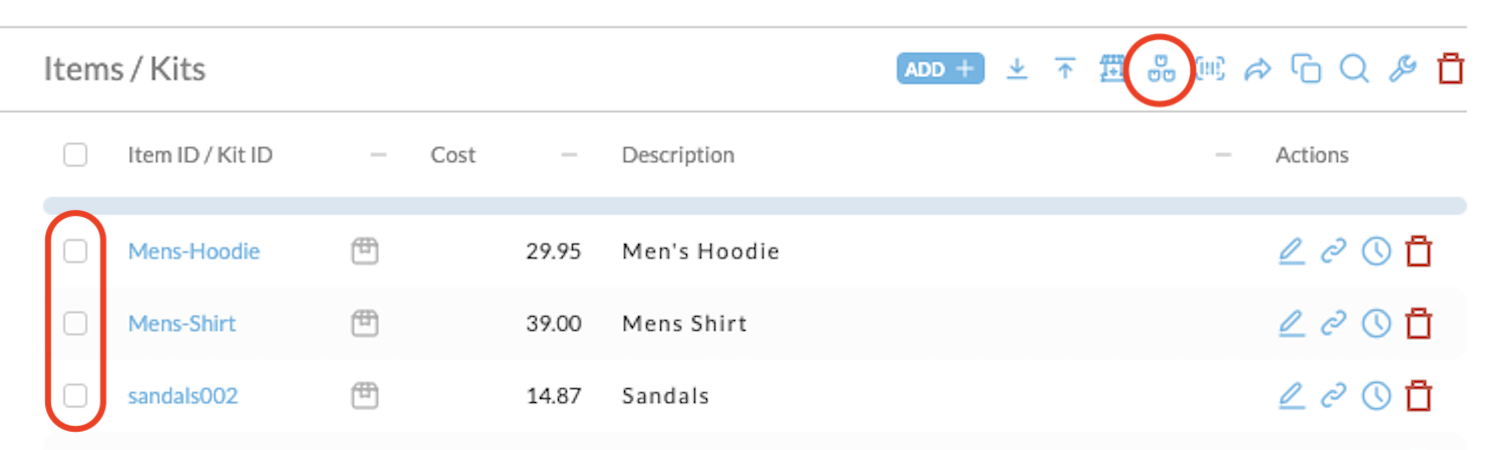The width and height of the screenshot is (1504, 450).
Task: Click the circled kit/group boxes icon
Action: 1160,69
